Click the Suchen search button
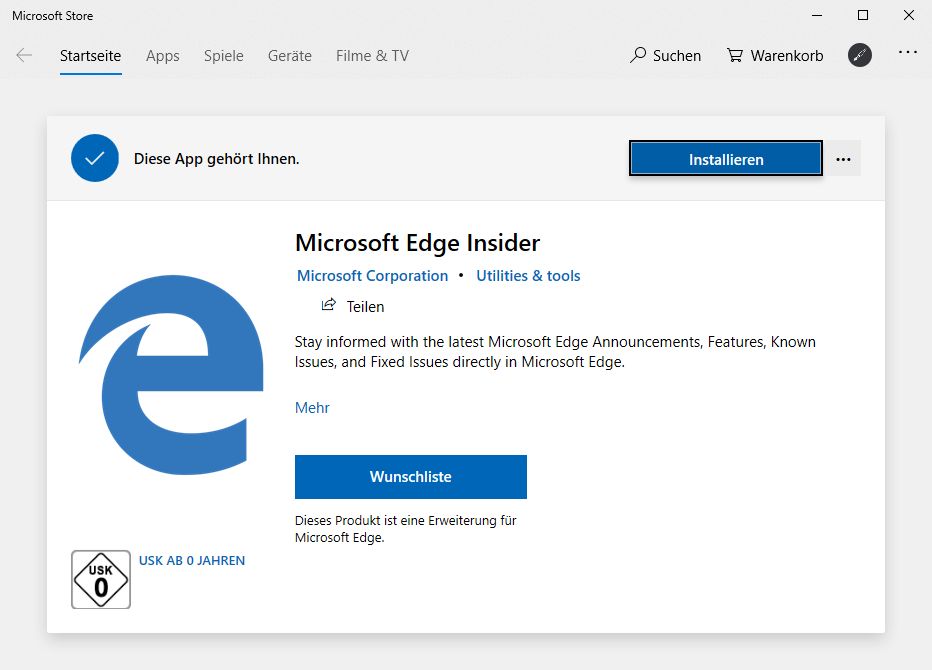The height and width of the screenshot is (670, 932). click(665, 55)
